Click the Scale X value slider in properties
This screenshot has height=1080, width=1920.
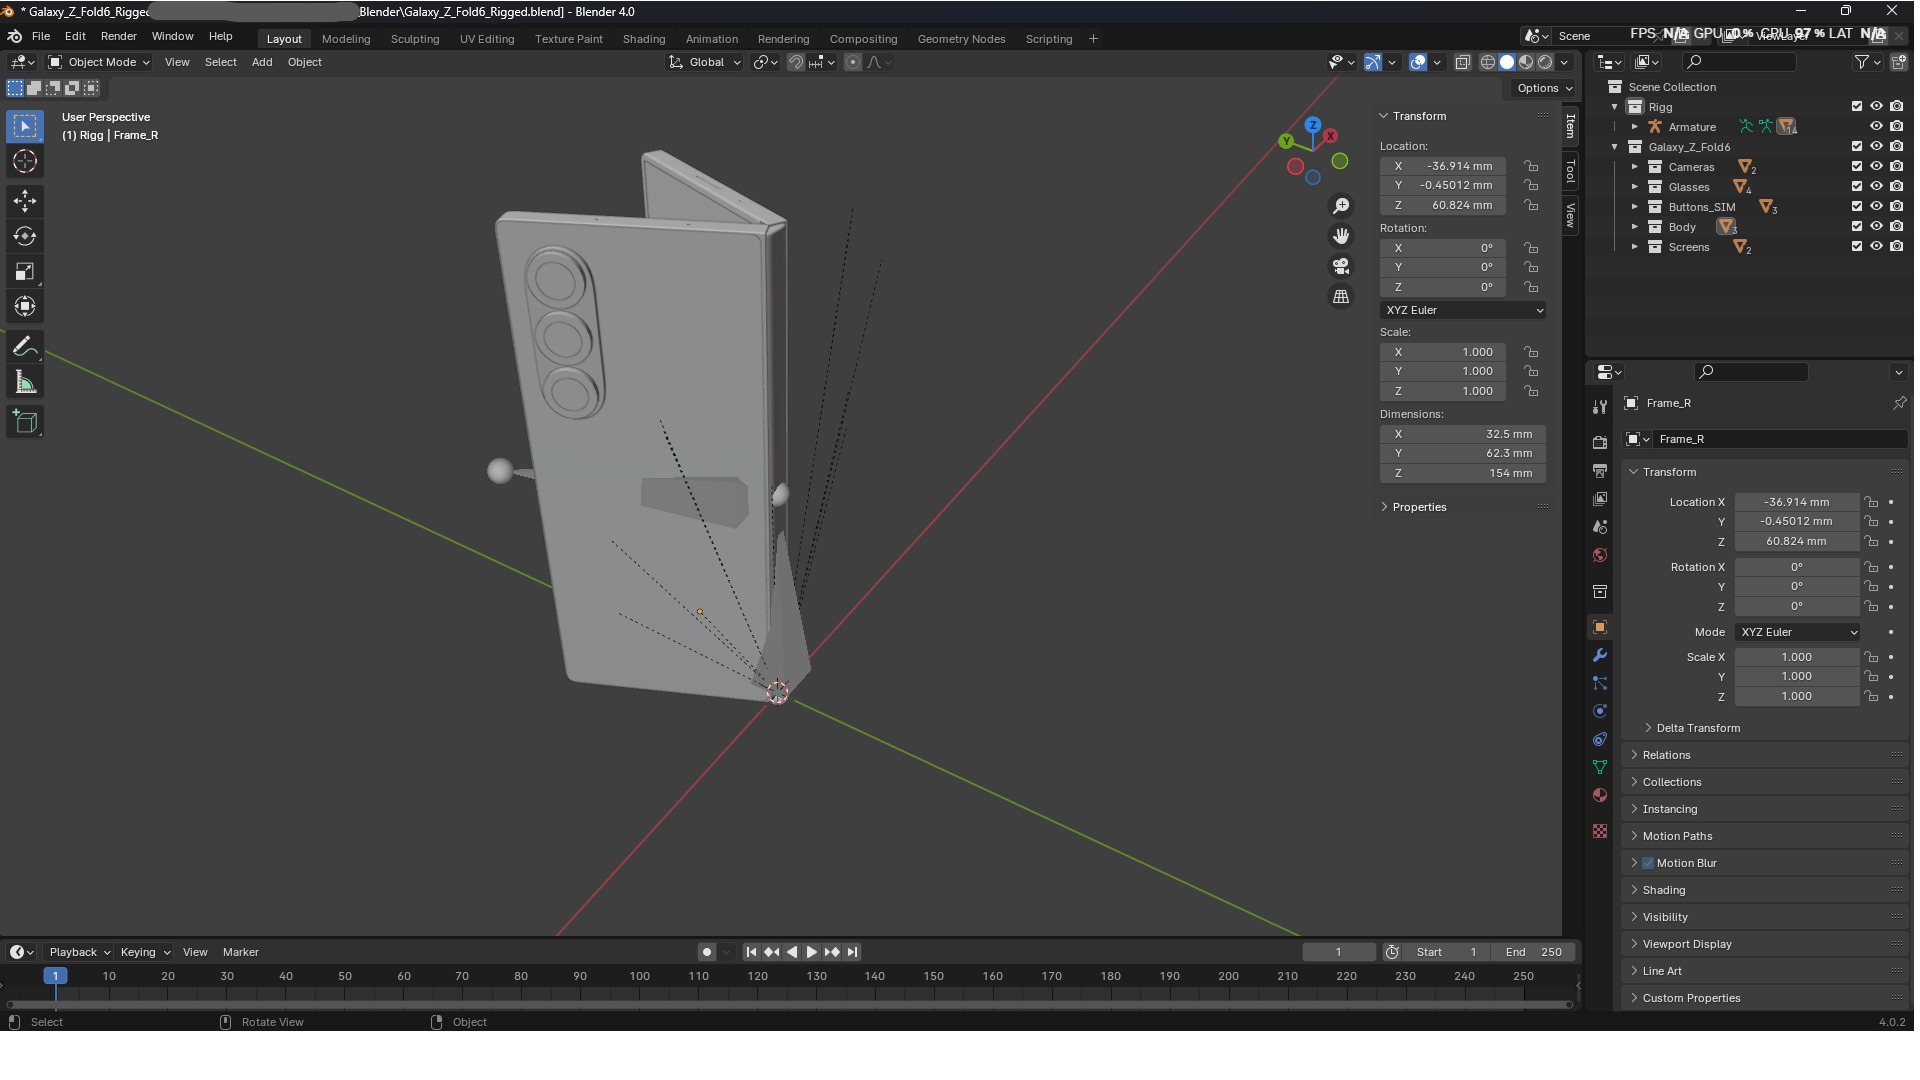coord(1797,657)
